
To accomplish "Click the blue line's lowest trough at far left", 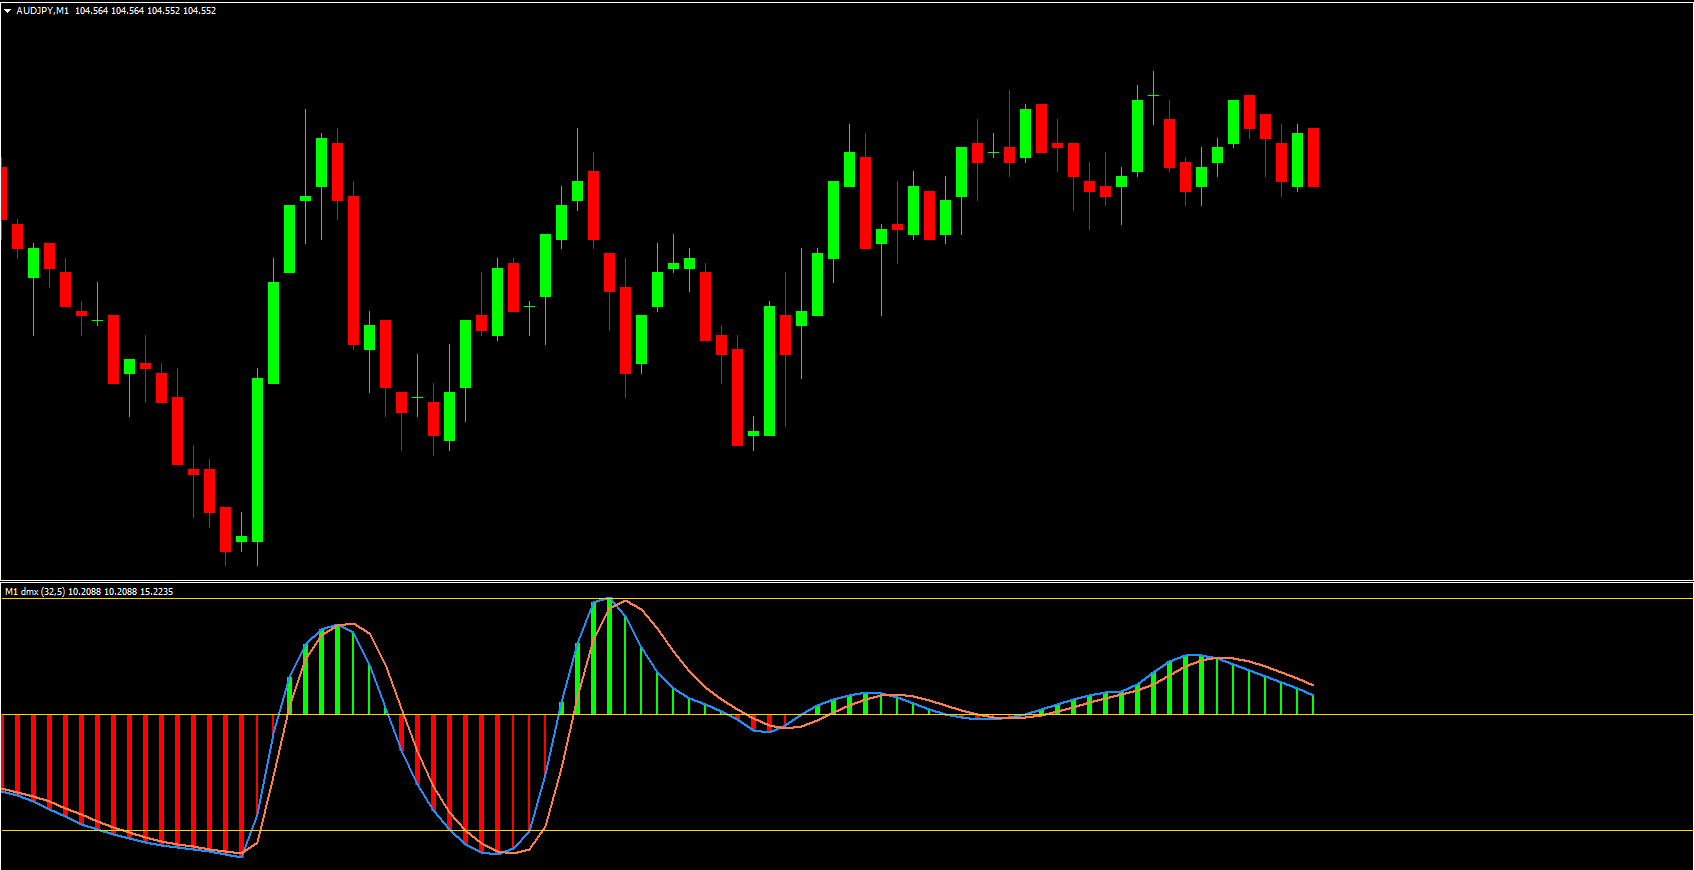I will click(241, 855).
